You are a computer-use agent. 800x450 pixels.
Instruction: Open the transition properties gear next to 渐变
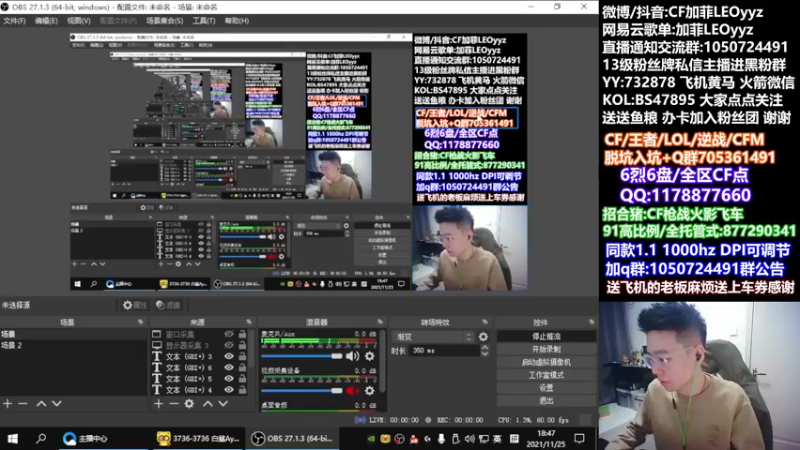[483, 337]
